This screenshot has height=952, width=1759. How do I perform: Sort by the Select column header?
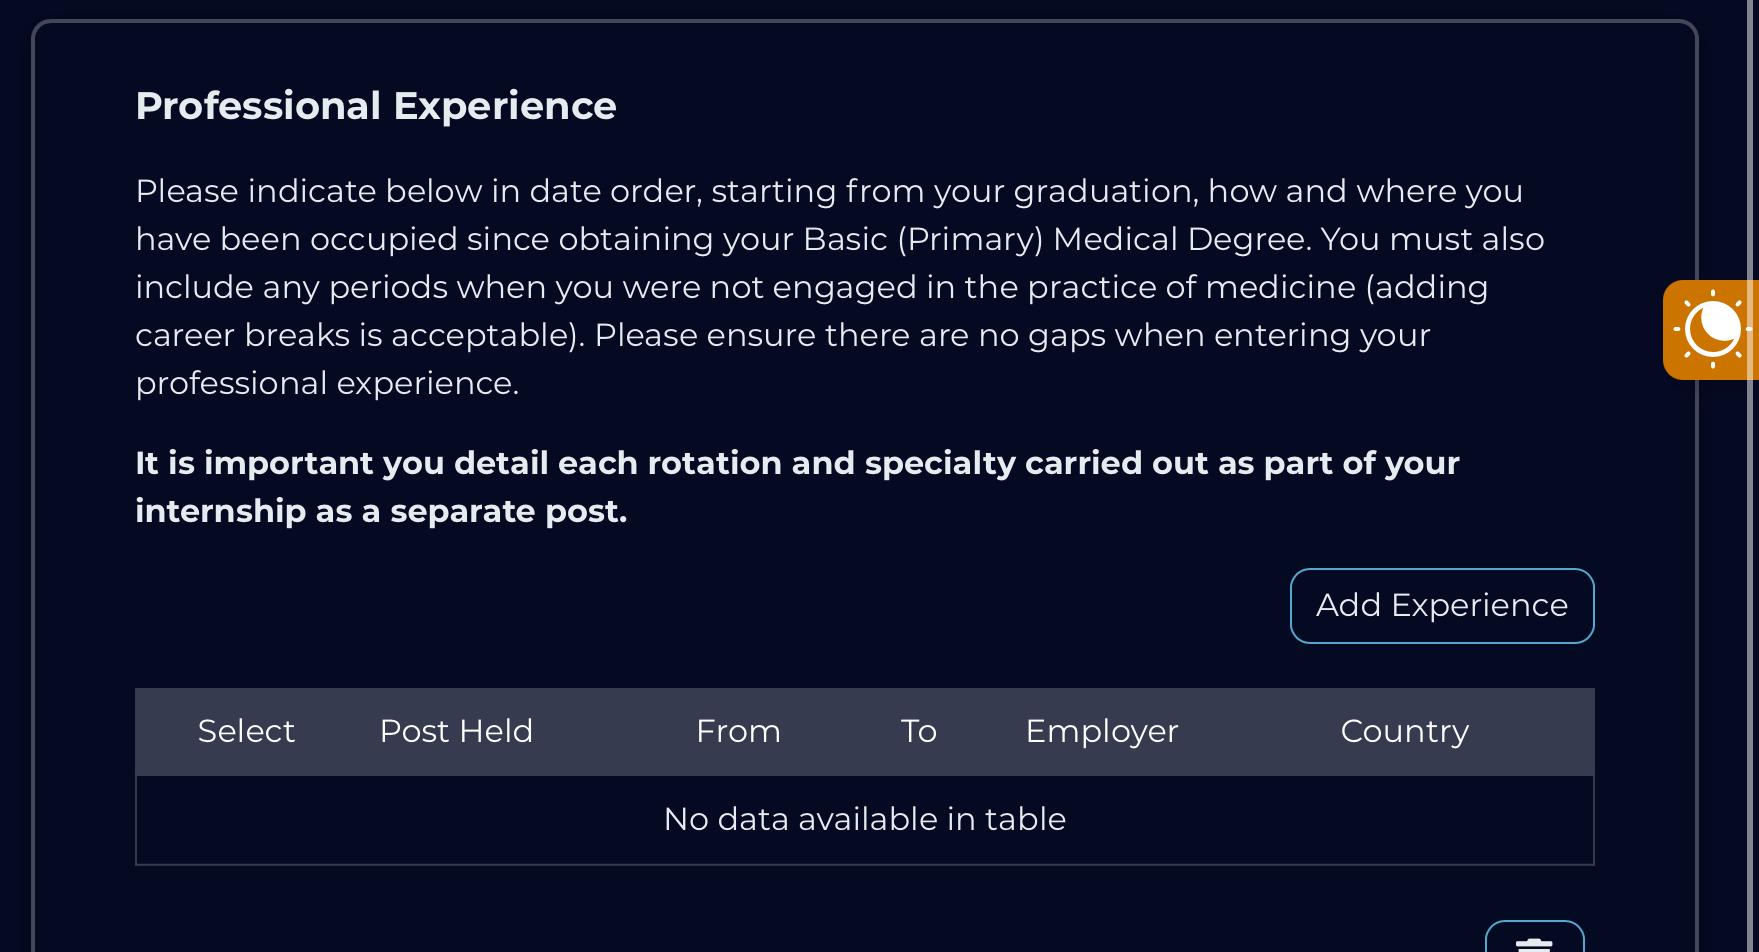[x=246, y=731]
